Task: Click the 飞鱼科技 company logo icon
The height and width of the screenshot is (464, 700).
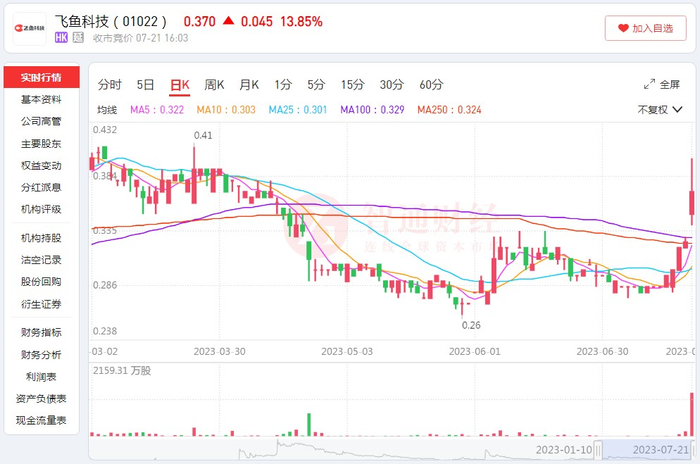Action: [29, 29]
